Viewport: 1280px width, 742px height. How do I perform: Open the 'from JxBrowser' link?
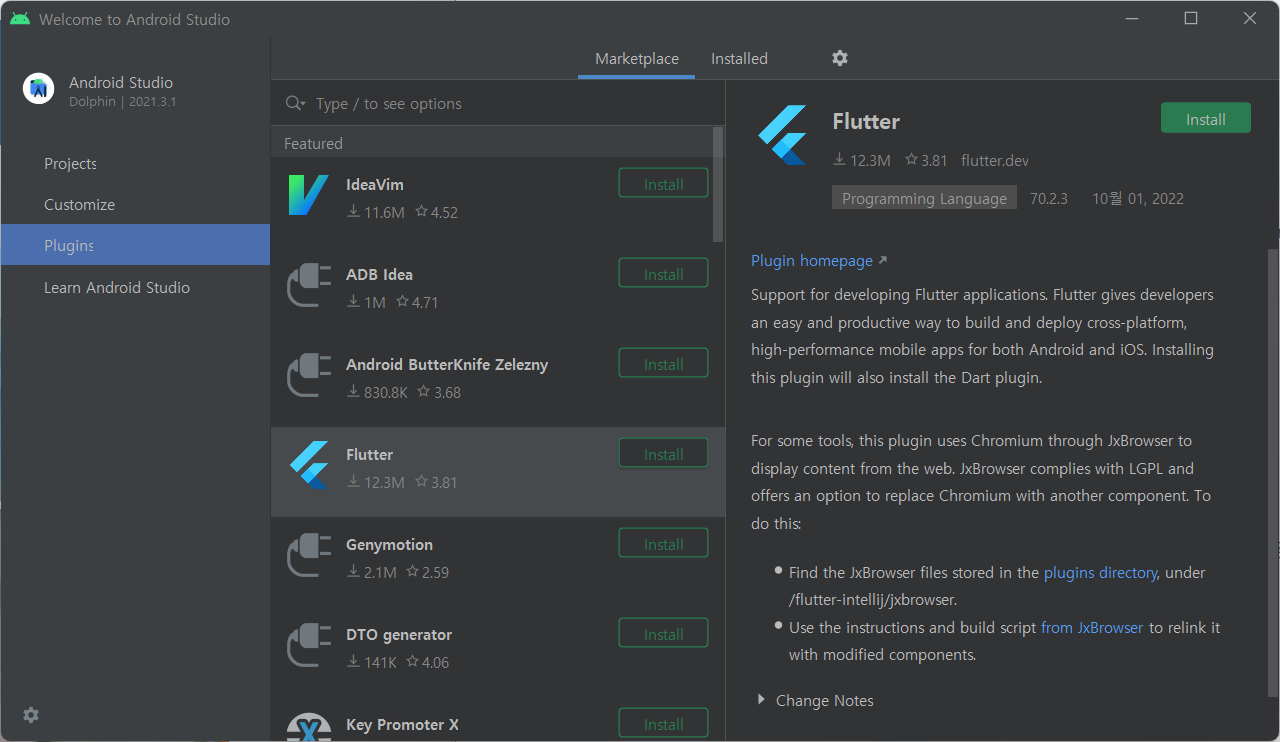point(1092,627)
